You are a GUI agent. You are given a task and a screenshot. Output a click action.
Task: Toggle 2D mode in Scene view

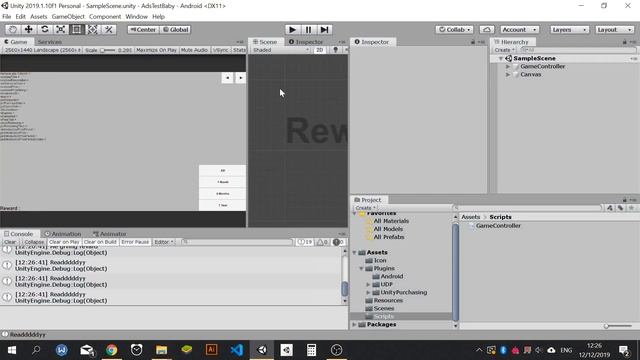(320, 50)
